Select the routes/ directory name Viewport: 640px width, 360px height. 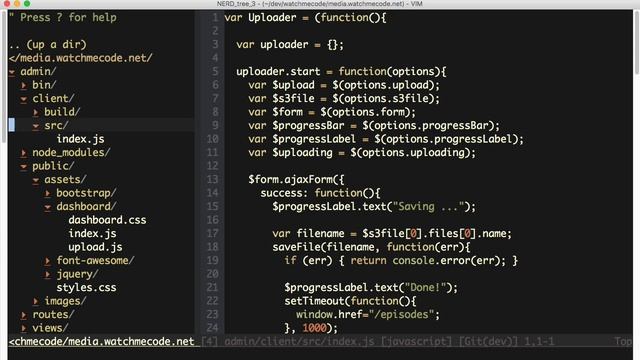(53, 314)
